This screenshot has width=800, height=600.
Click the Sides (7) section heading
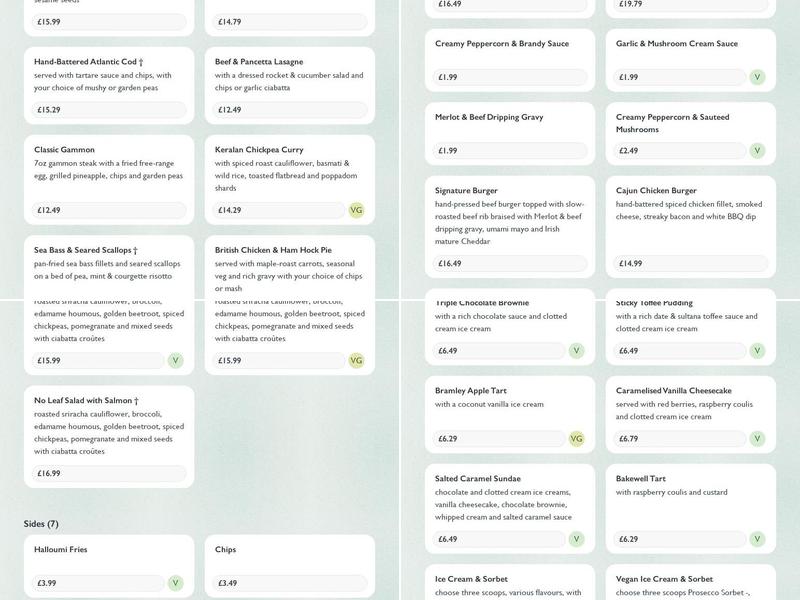[41, 524]
